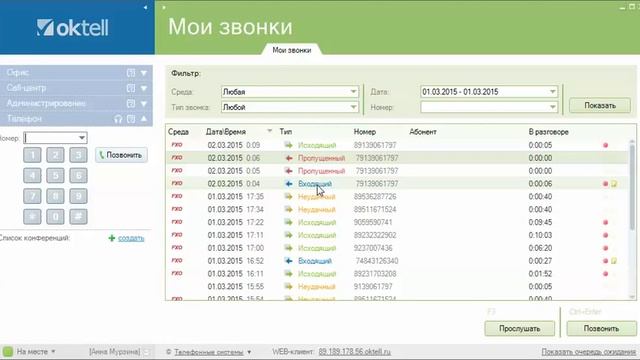Click the bottom right Позвонить button
Screen dimensions: 640x360
601,329
